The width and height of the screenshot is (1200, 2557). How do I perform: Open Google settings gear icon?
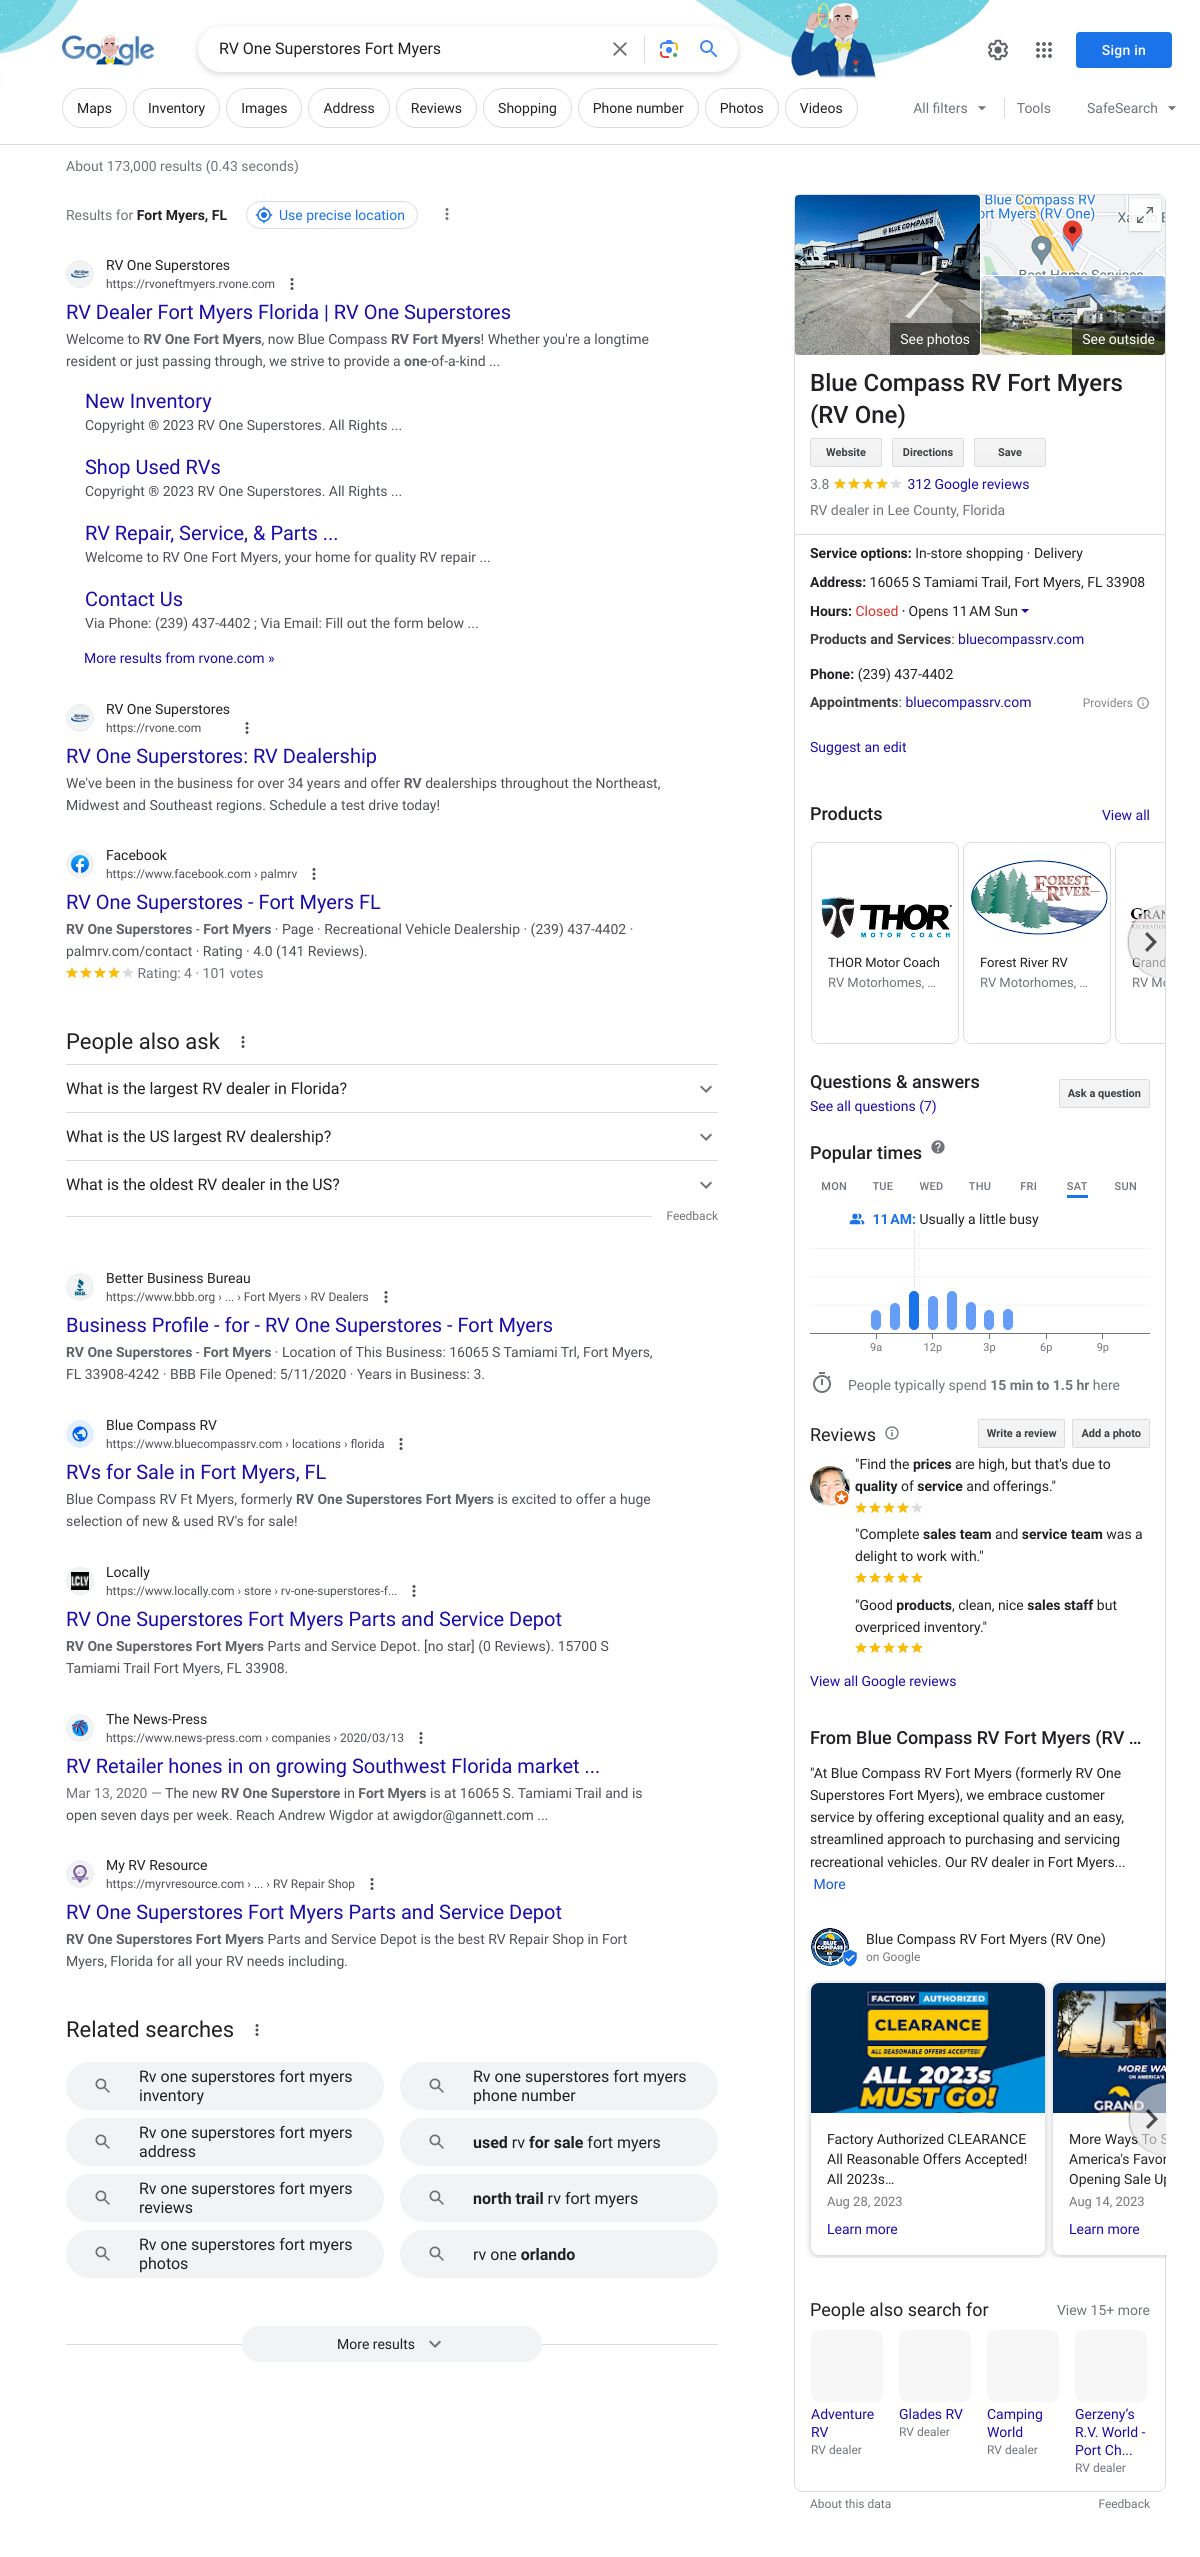[x=997, y=50]
